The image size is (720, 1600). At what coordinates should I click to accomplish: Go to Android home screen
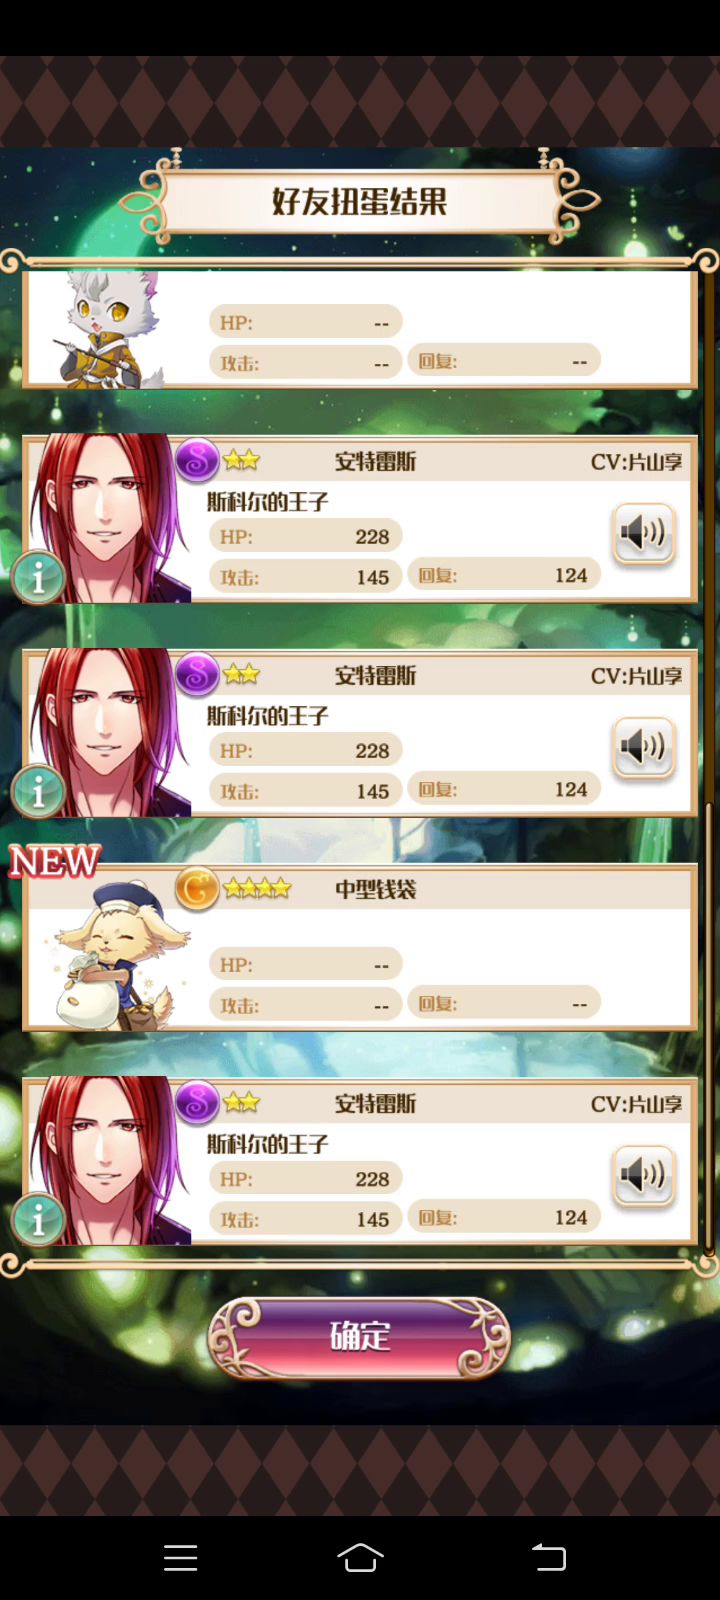[360, 1558]
